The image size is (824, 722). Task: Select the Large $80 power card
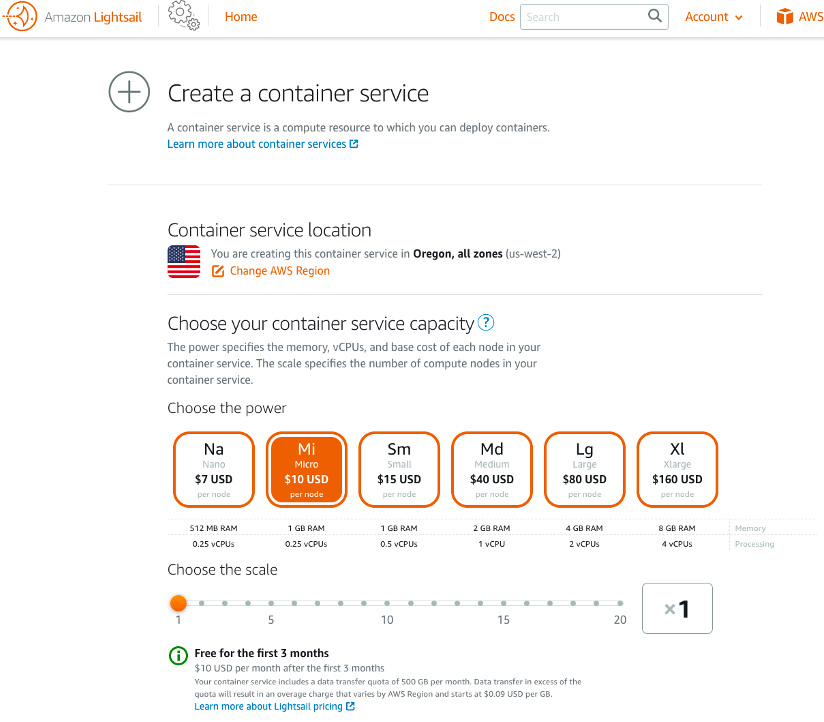584,469
